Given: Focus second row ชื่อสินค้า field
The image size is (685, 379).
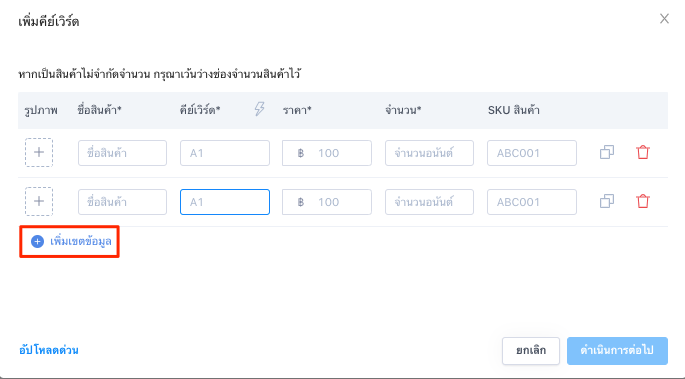Looking at the screenshot, I should pyautogui.click(x=122, y=202).
